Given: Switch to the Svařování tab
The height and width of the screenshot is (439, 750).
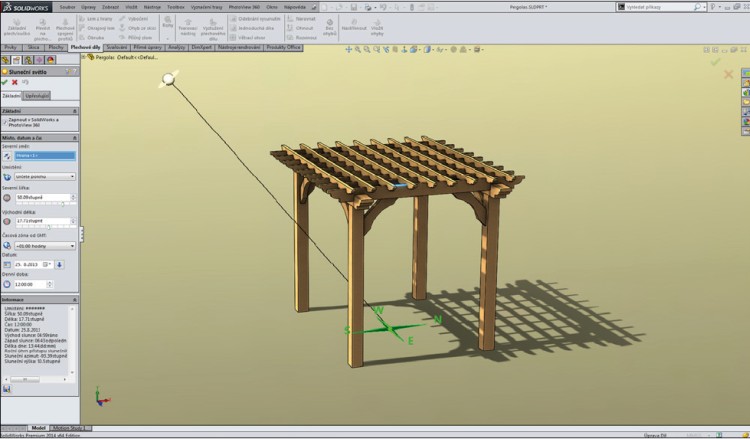Looking at the screenshot, I should [x=116, y=47].
